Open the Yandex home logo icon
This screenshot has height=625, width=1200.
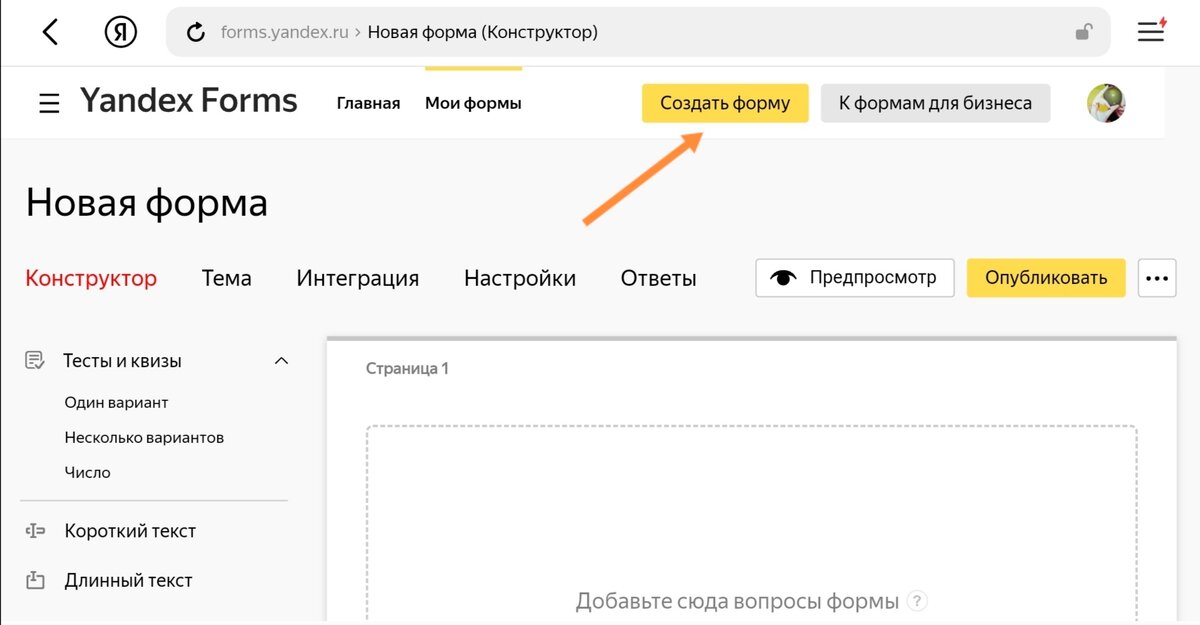coord(121,32)
